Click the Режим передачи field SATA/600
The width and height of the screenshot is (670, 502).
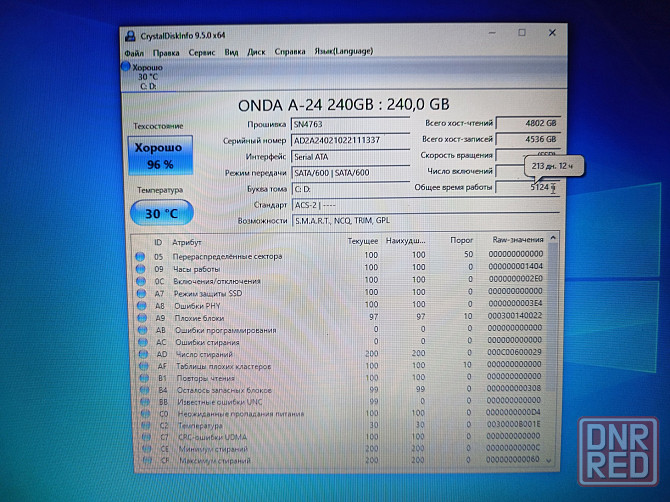point(350,173)
